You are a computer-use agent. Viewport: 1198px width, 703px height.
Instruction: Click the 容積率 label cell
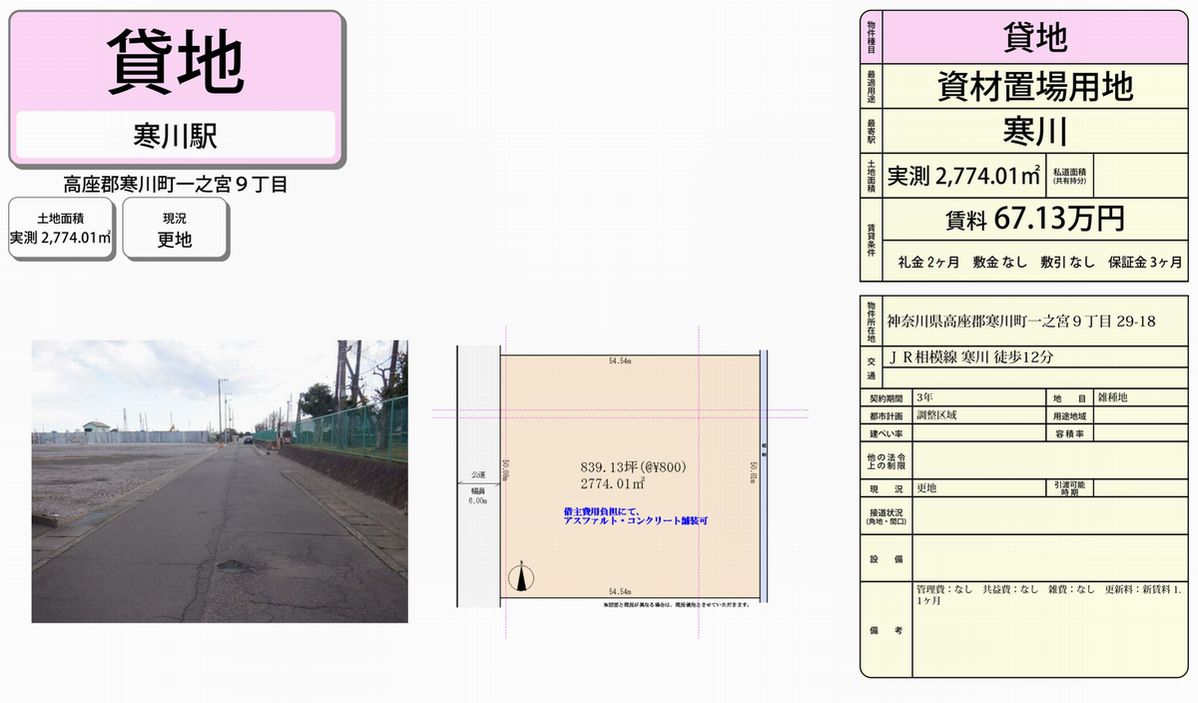pos(1070,433)
